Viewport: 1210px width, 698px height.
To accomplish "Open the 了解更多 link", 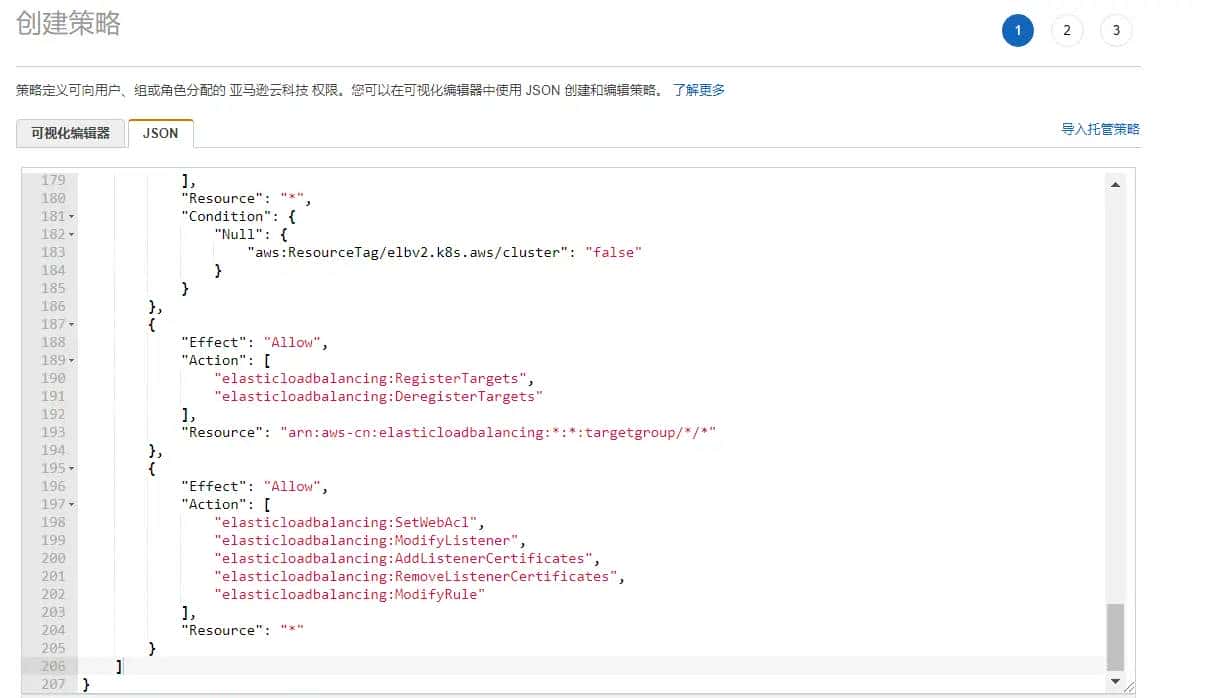I will click(x=698, y=89).
